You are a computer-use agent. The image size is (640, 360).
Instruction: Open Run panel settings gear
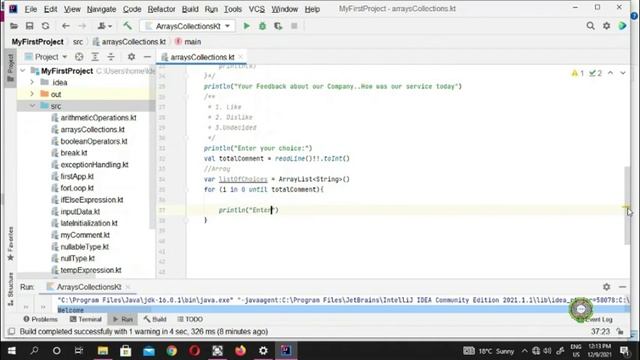[x=607, y=287]
